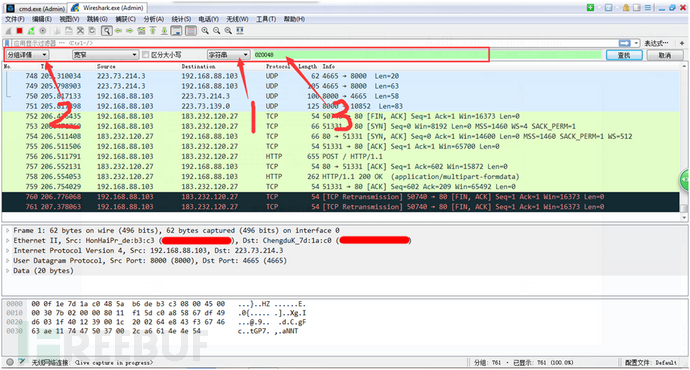Open the 分析(A) menu
The height and width of the screenshot is (370, 690).
154,19
